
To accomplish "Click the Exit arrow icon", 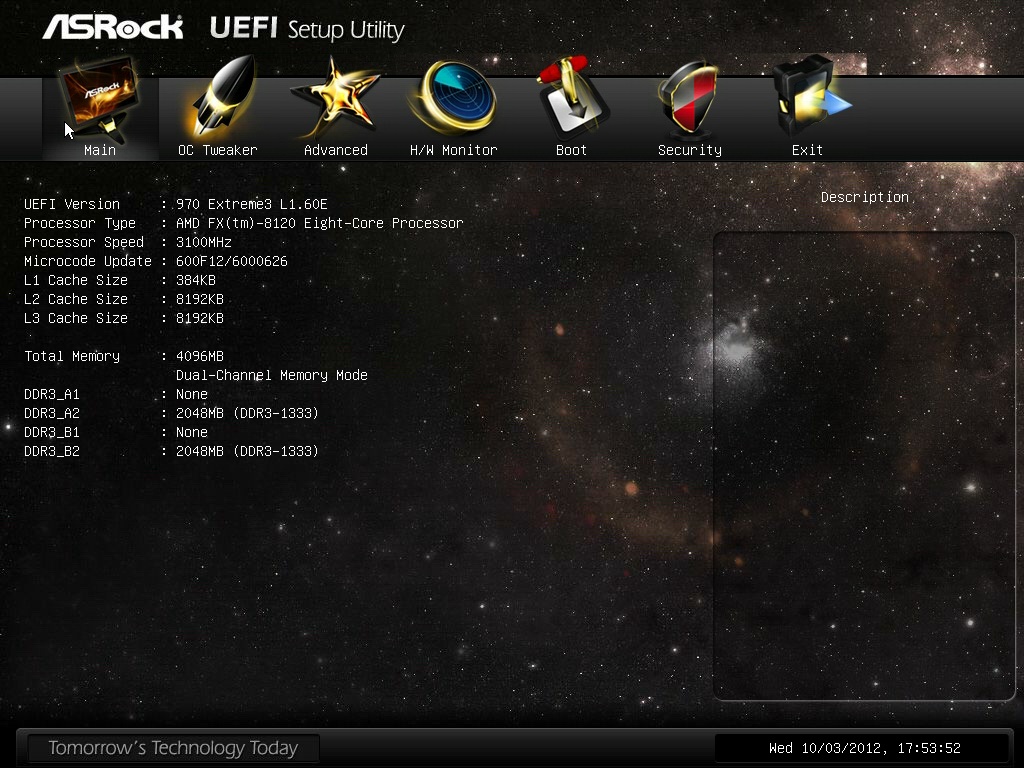I will (810, 96).
